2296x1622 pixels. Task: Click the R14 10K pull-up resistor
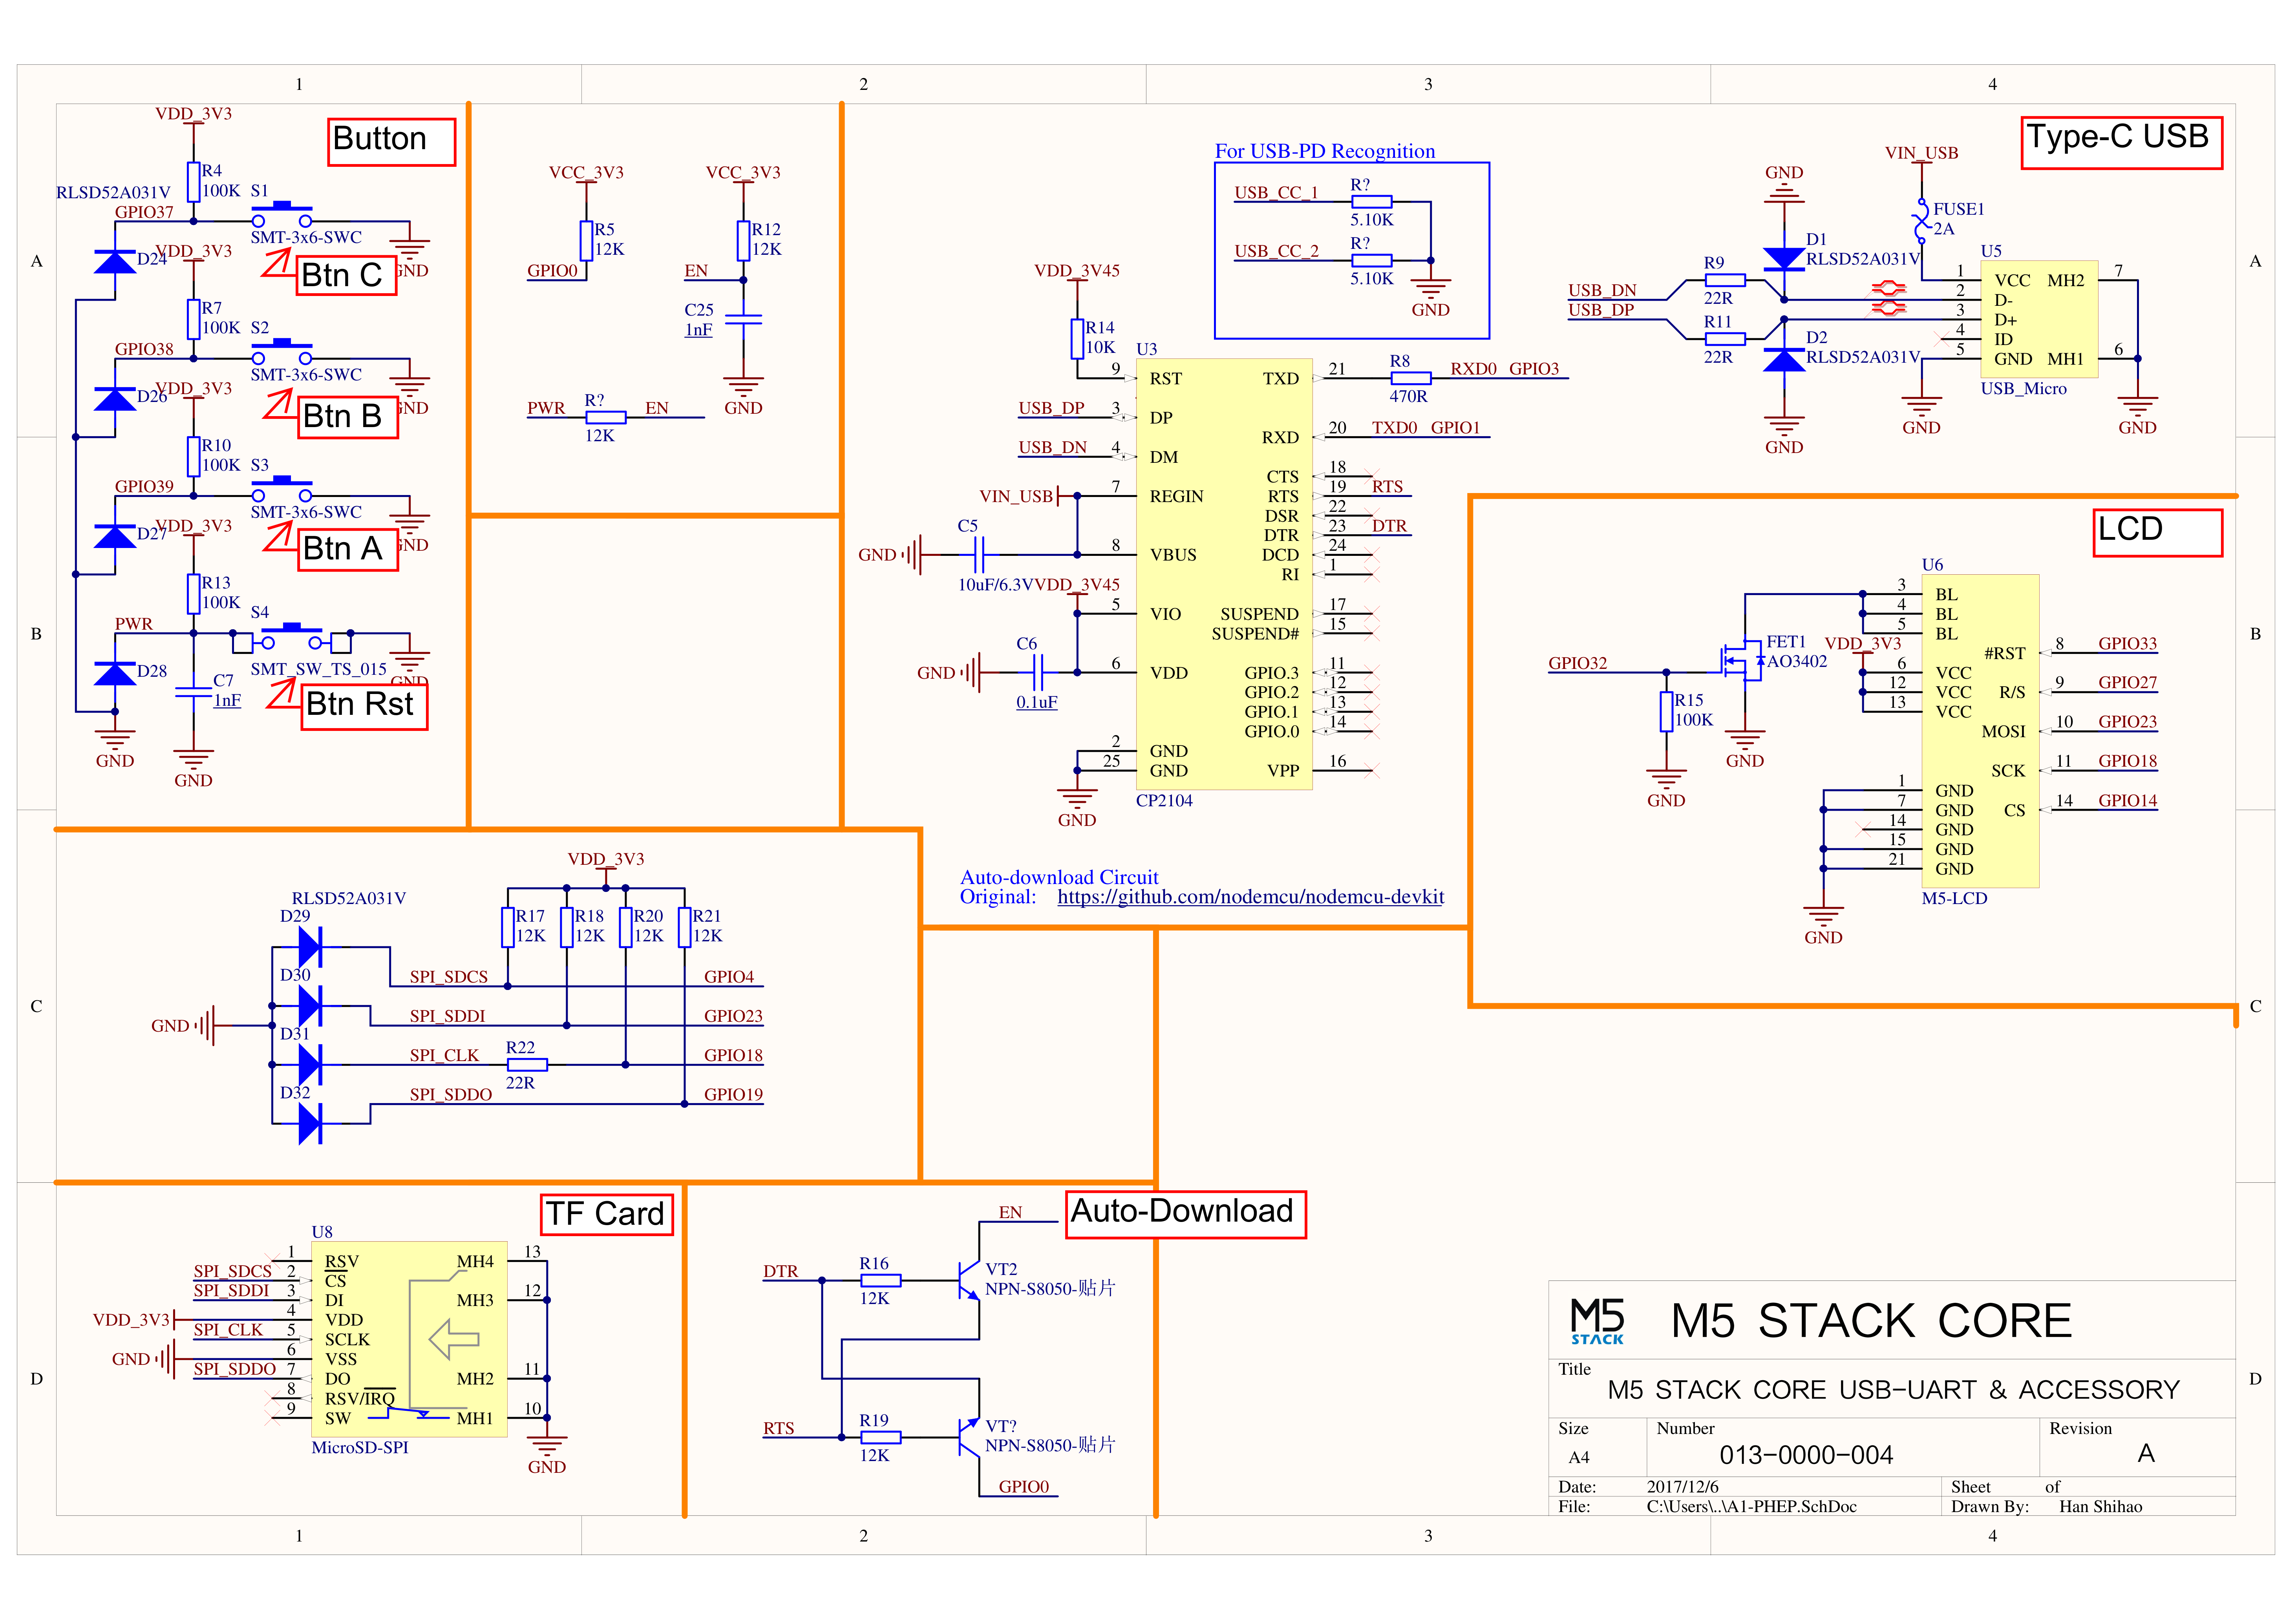tap(1077, 339)
